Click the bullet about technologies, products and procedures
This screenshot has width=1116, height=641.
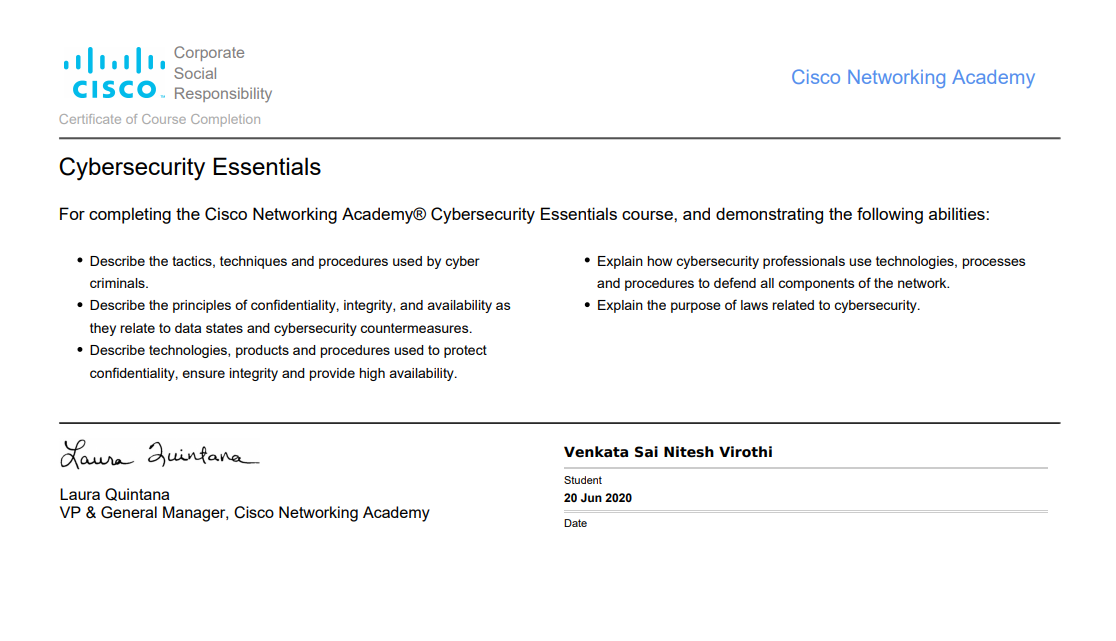click(x=288, y=361)
